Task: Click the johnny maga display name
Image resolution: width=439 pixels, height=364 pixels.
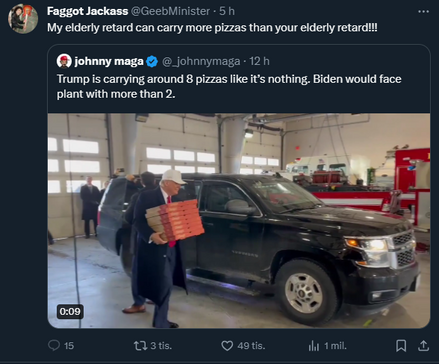Action: pyautogui.click(x=109, y=61)
